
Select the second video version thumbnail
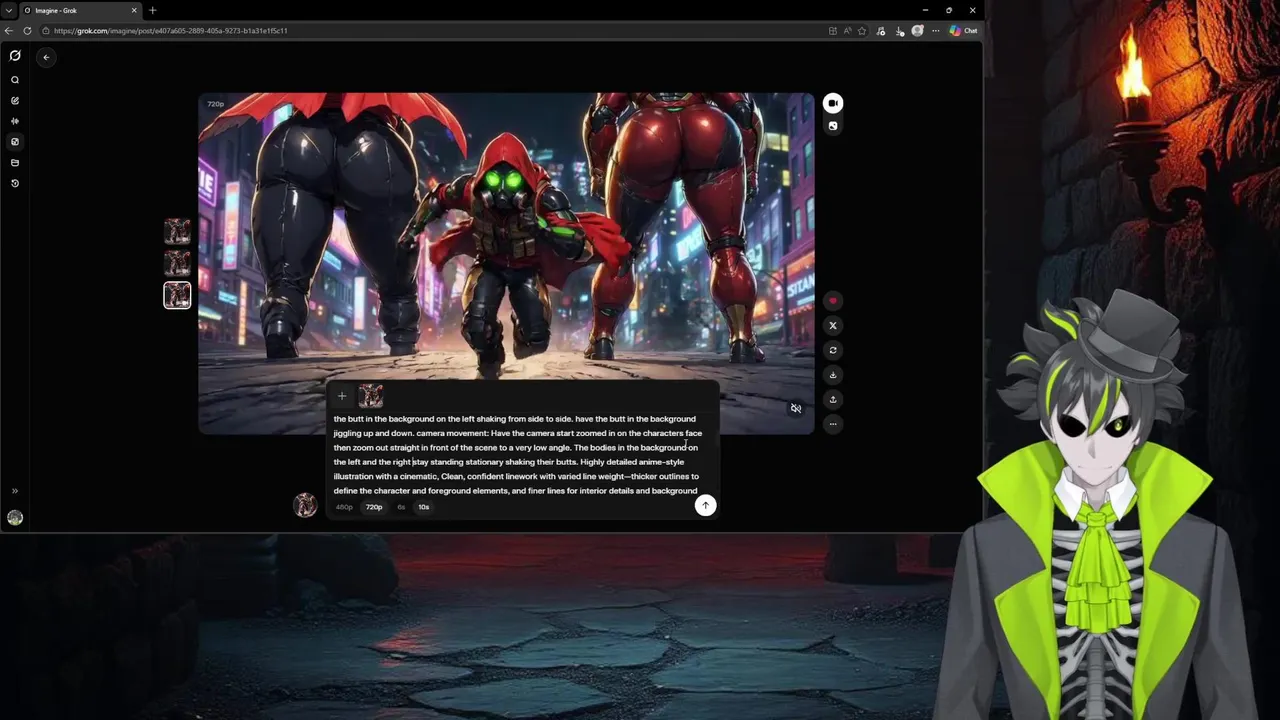(177, 263)
